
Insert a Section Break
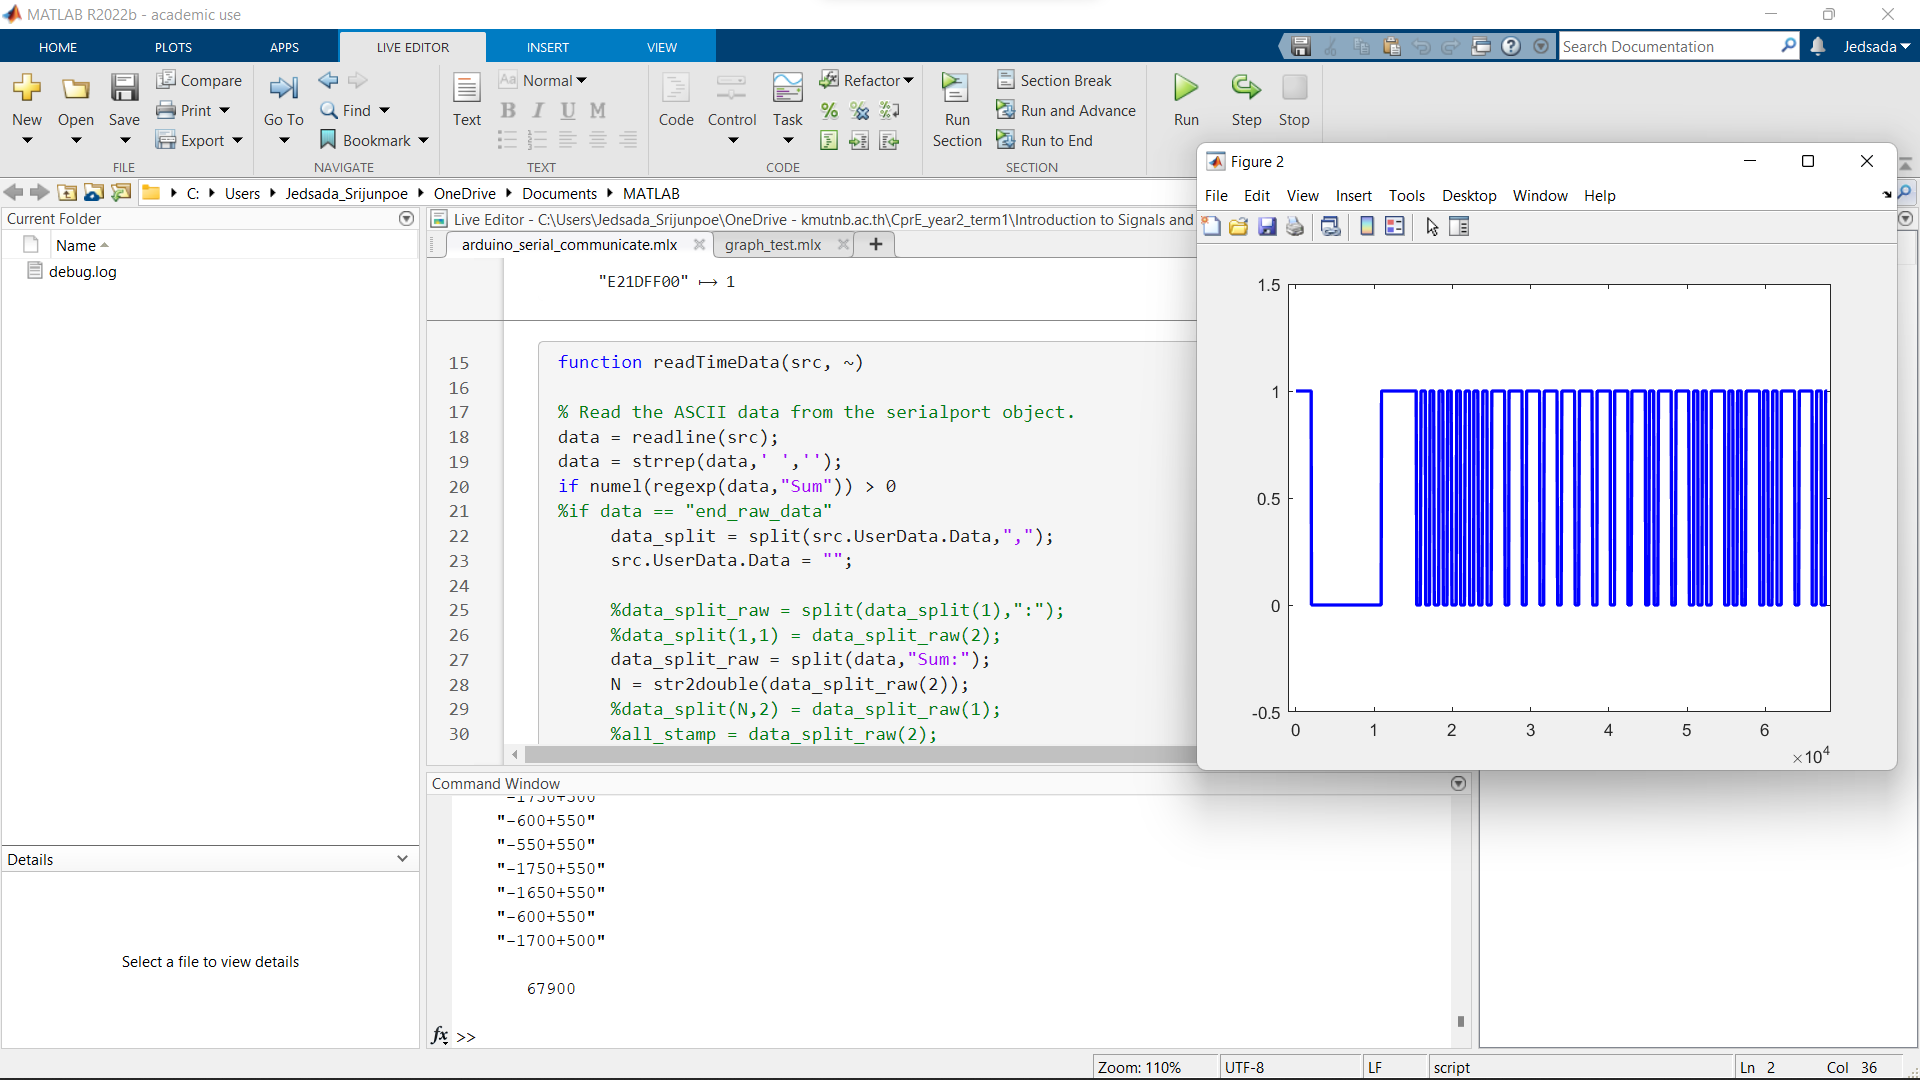(x=1054, y=80)
